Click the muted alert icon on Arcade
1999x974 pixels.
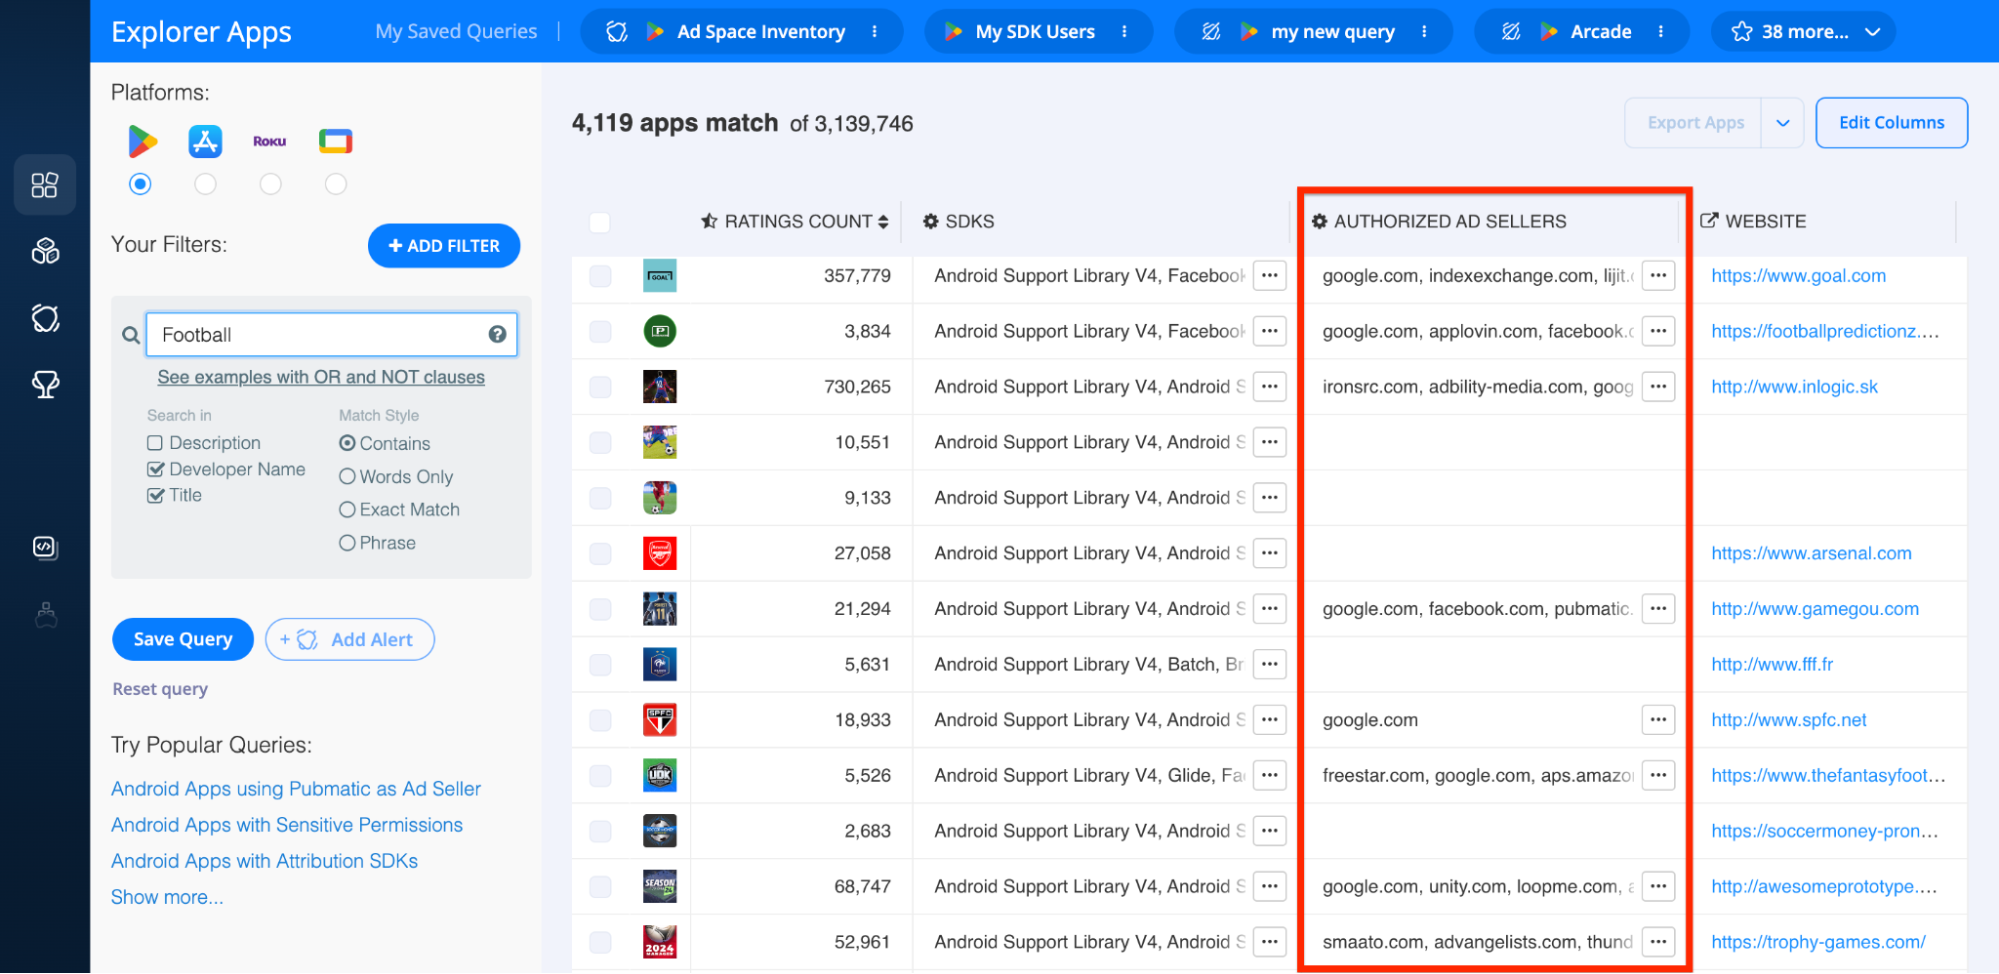click(x=1511, y=32)
